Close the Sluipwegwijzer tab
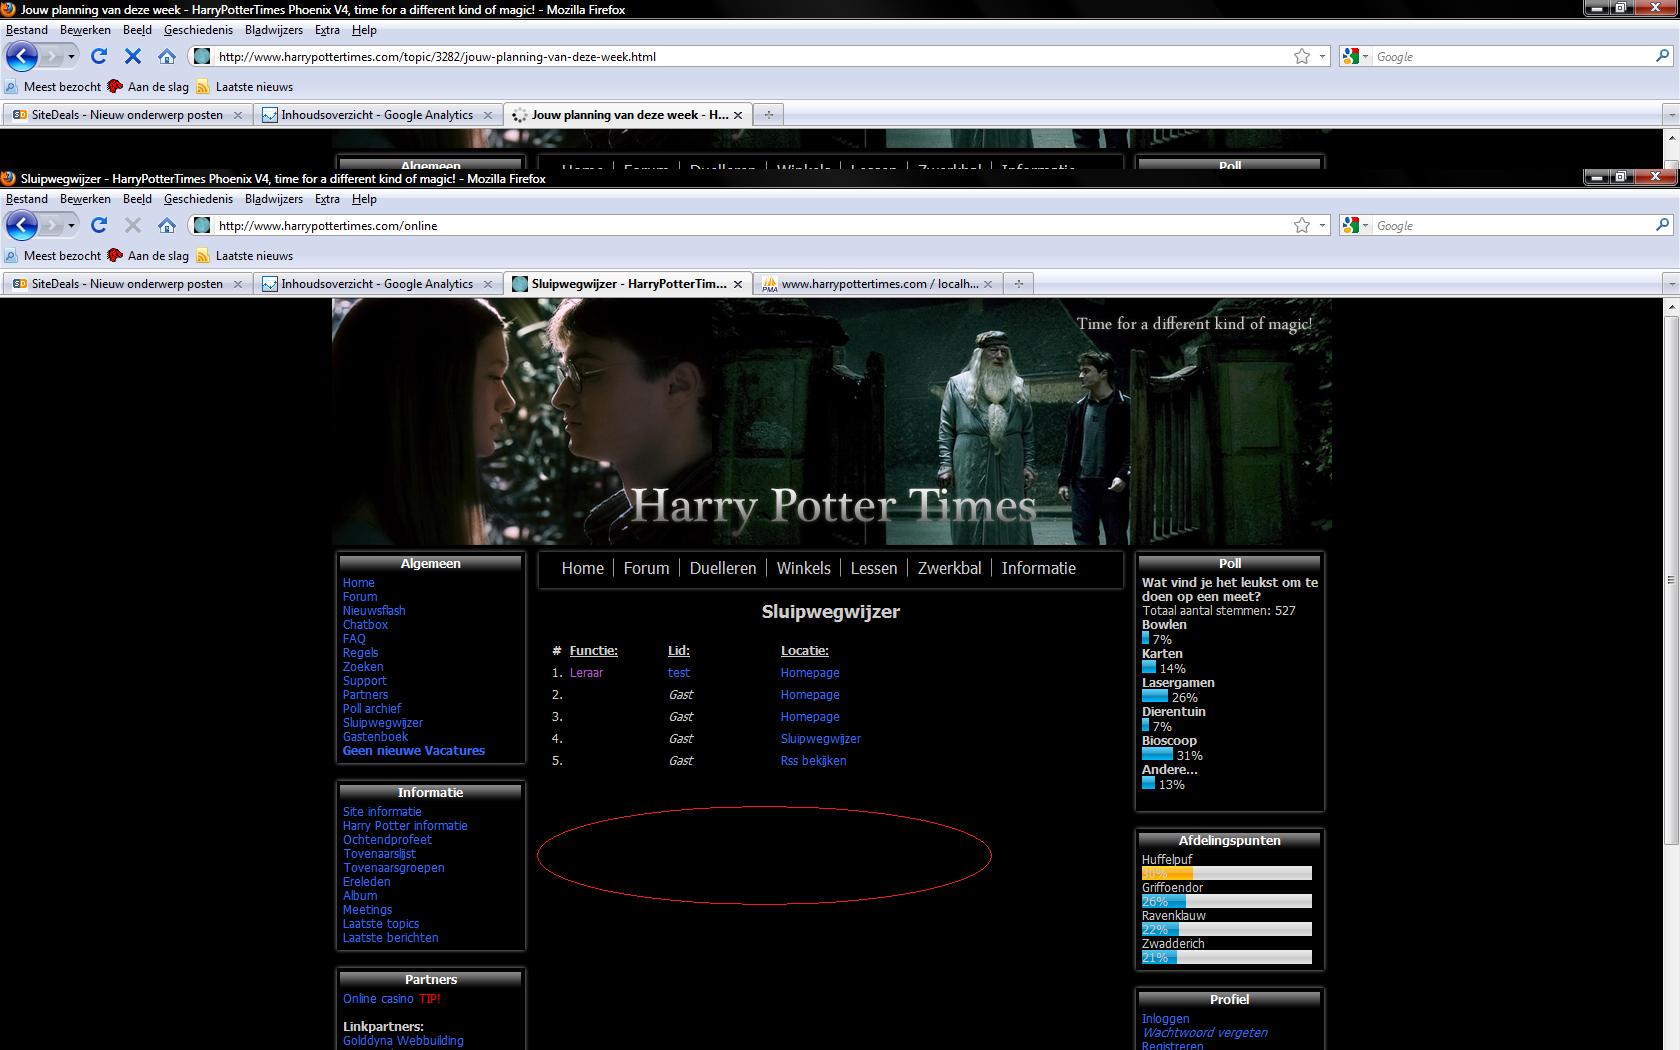 738,284
